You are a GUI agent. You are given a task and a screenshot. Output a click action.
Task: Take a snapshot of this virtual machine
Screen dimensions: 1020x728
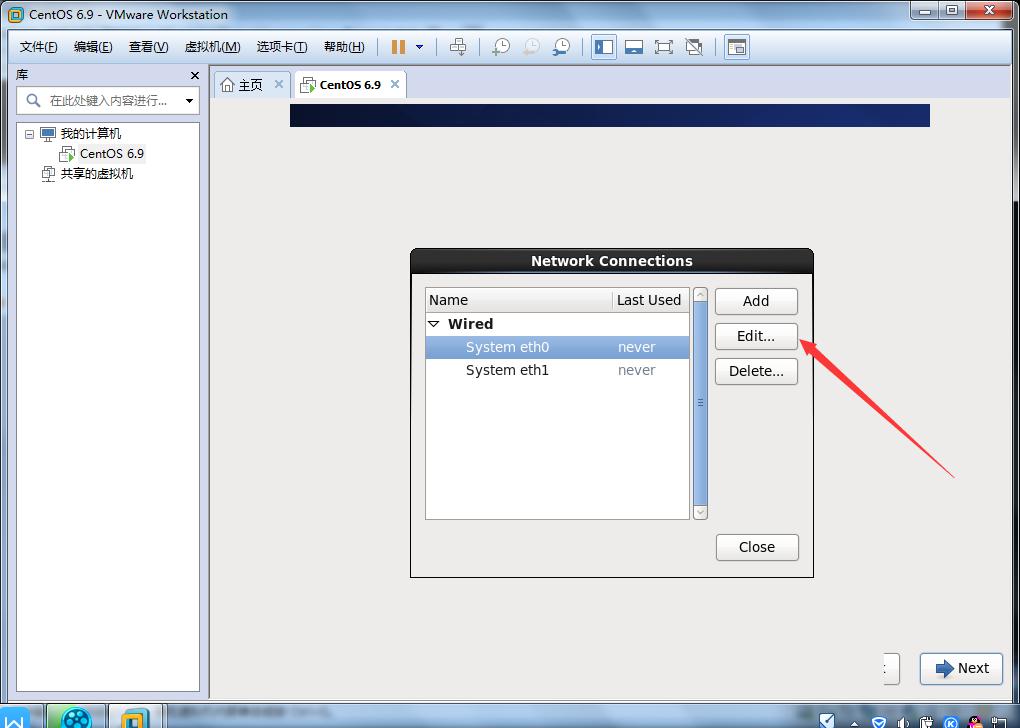point(501,47)
